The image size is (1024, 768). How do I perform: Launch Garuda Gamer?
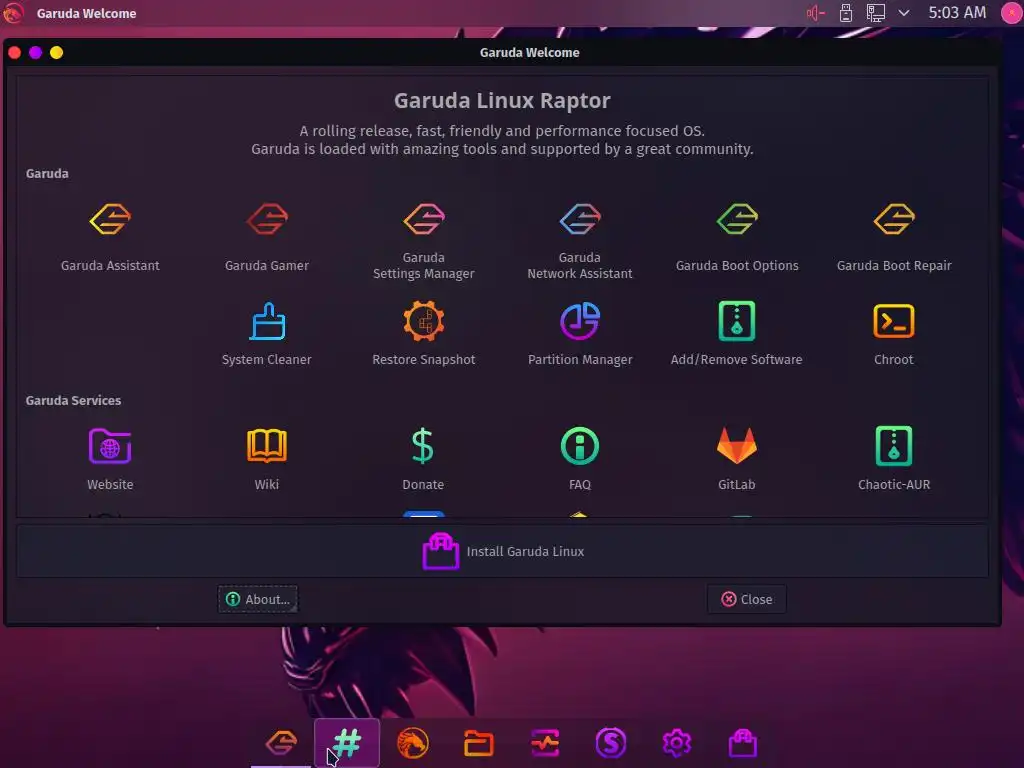pos(266,236)
